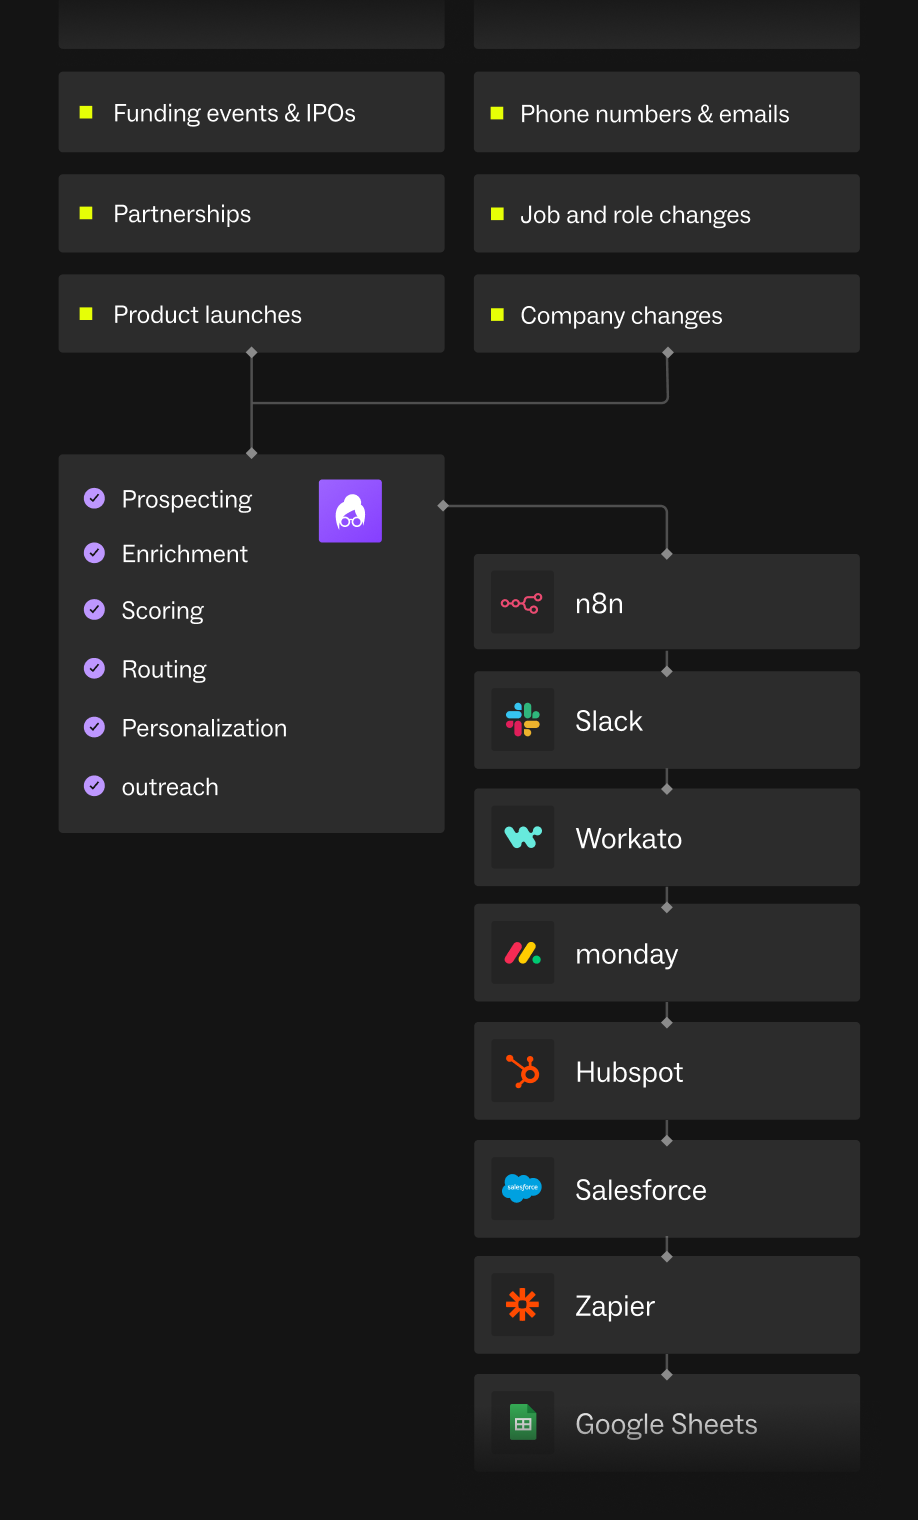The height and width of the screenshot is (1520, 918).
Task: Click the n8n logo icon
Action: coord(522,603)
